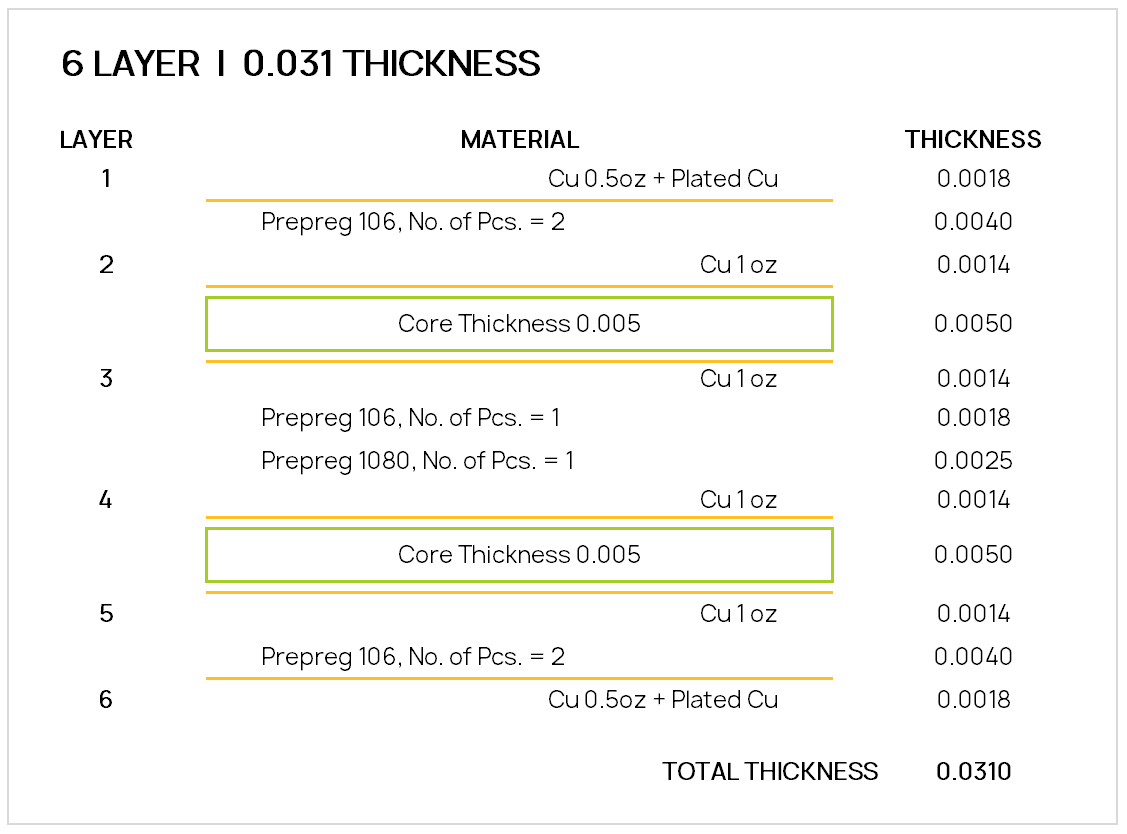Click layer number 3 in the table
The image size is (1127, 834).
click(x=106, y=379)
